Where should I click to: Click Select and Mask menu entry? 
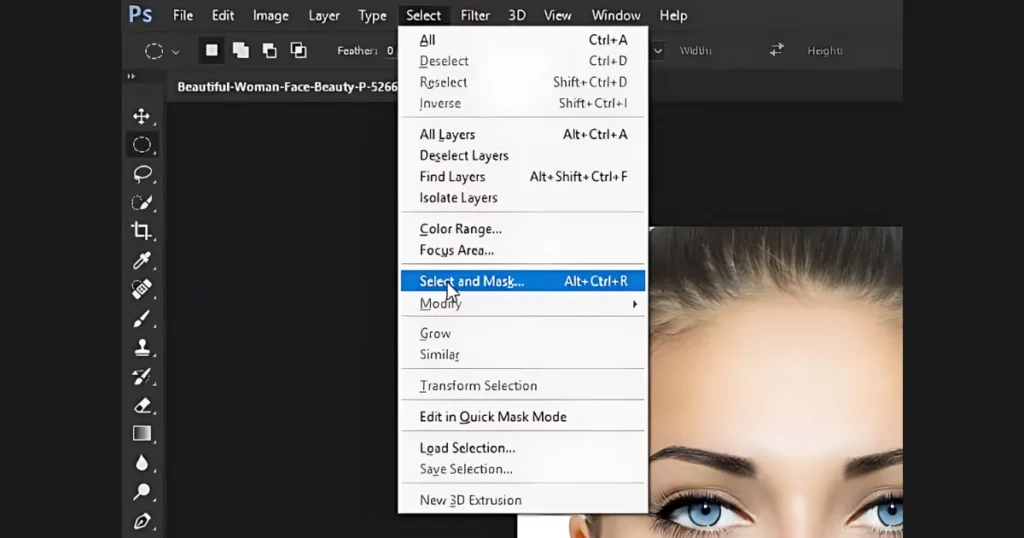pos(522,281)
